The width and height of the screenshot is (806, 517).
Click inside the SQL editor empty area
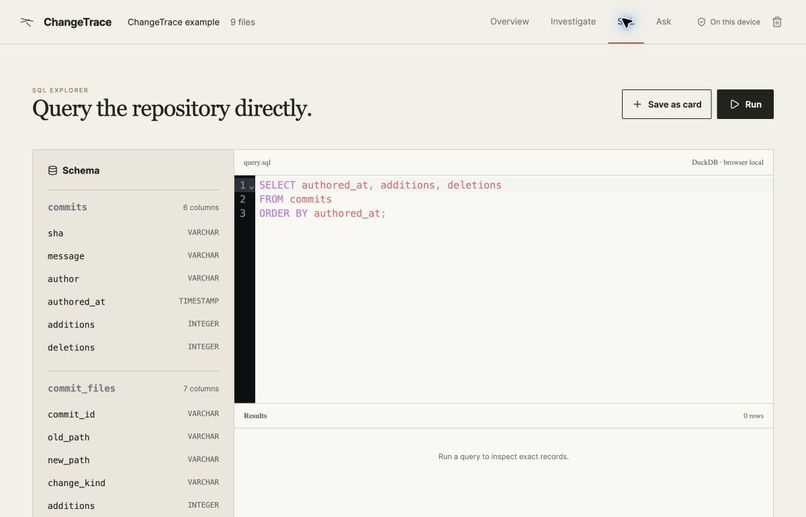tap(514, 313)
